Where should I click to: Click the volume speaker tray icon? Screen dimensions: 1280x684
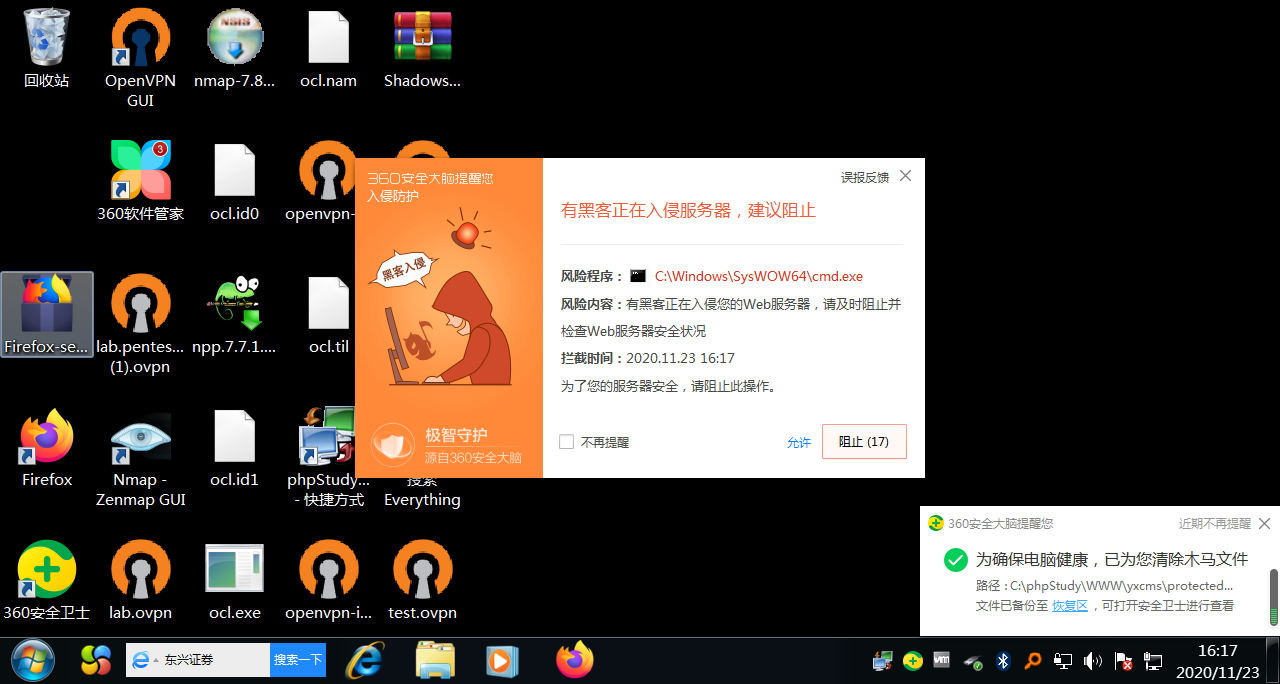coord(1092,661)
